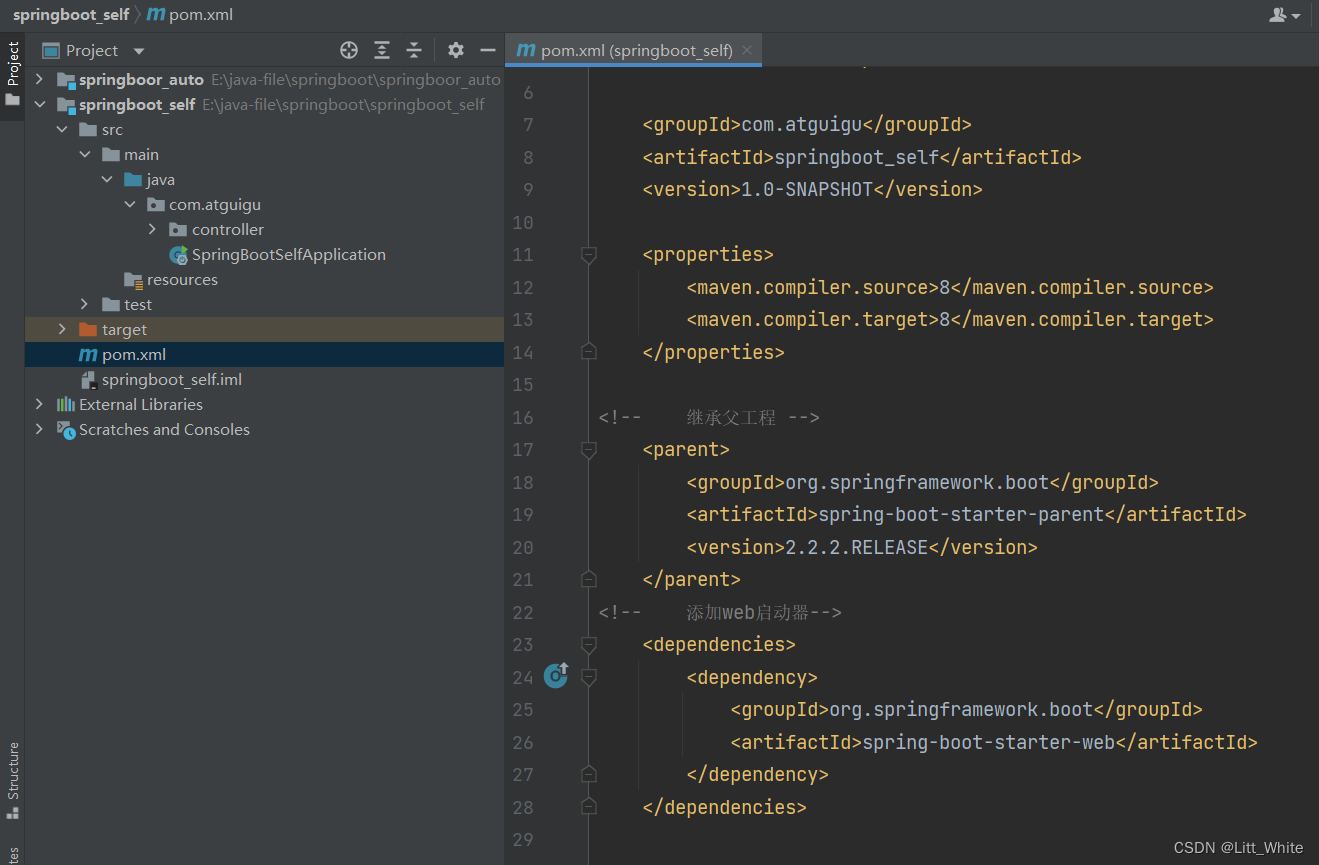Open Project panel settings gear
Screen dimensions: 1319x865
coord(456,50)
